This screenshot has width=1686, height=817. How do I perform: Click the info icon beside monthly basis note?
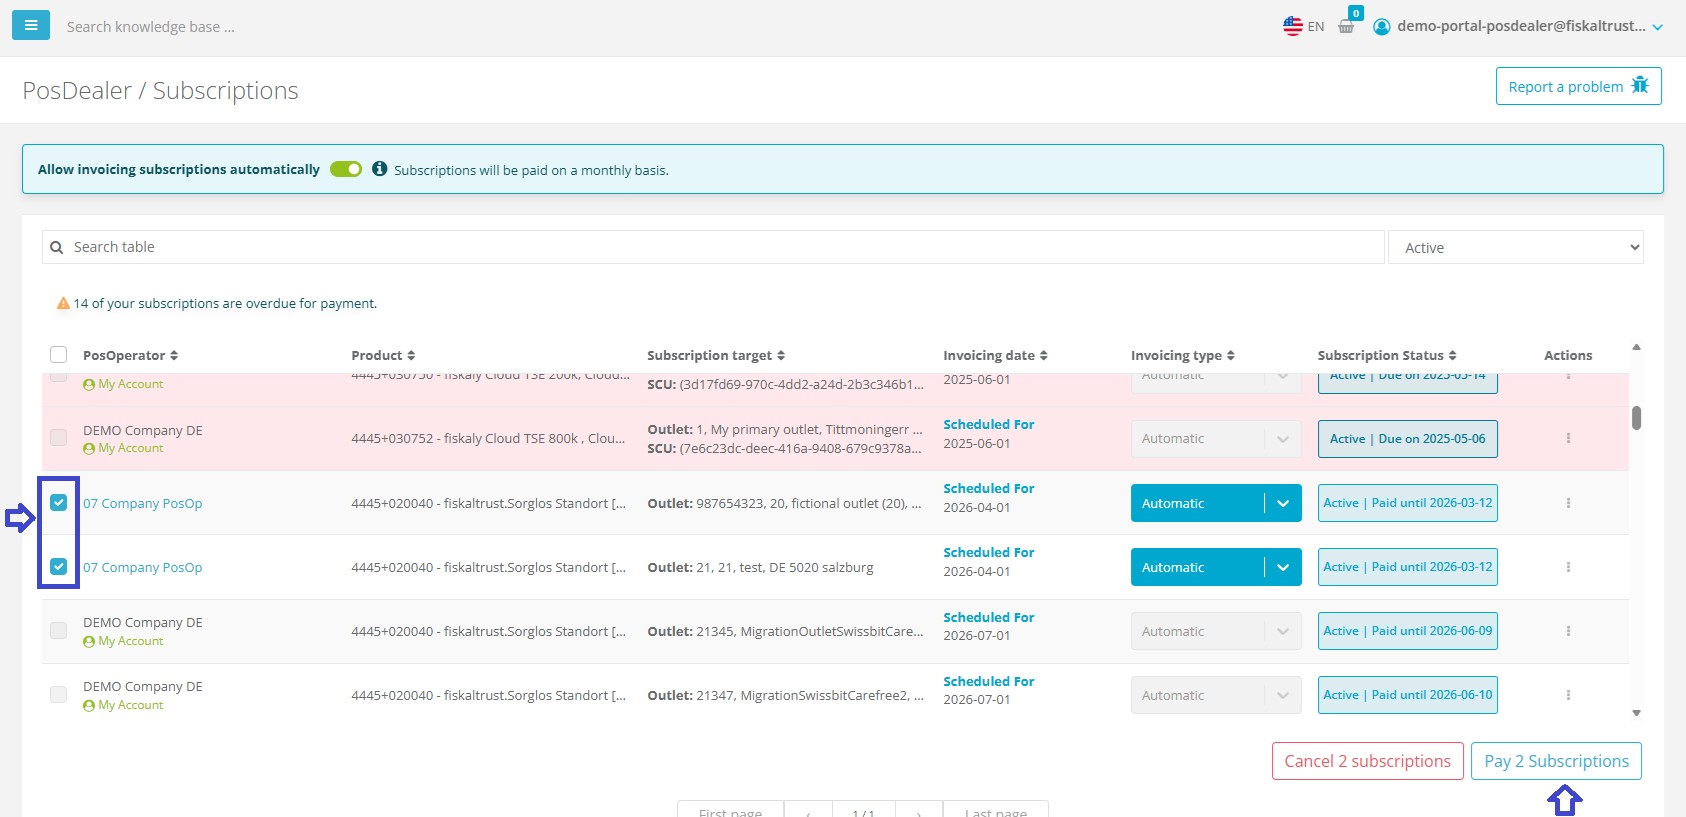pyautogui.click(x=380, y=169)
